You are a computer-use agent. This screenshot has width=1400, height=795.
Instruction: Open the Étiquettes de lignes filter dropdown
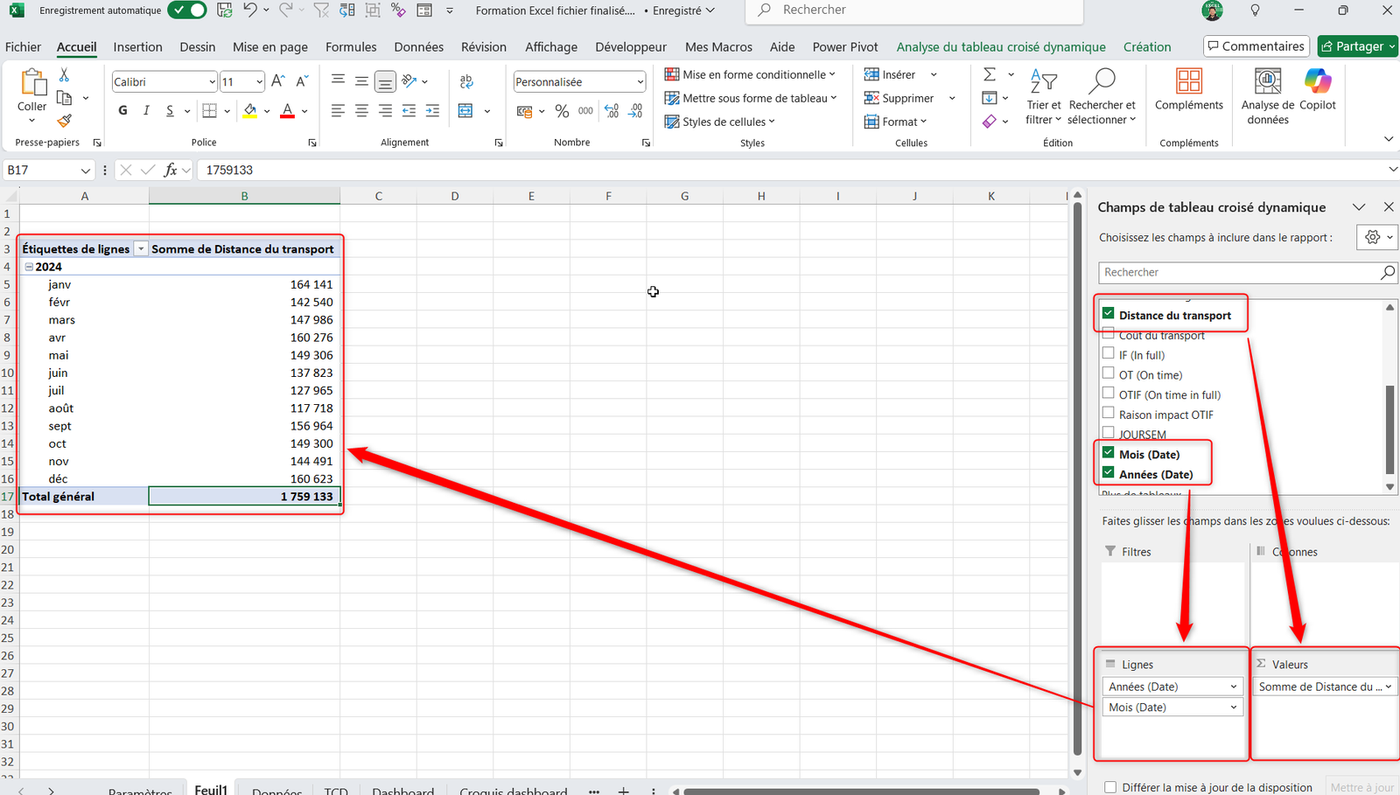pos(141,249)
